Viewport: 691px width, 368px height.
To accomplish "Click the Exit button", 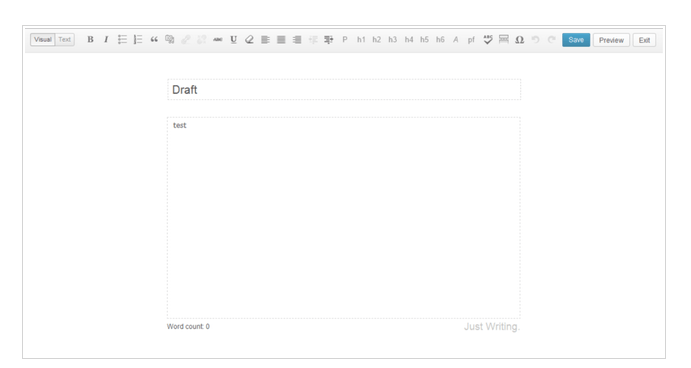I will click(644, 40).
